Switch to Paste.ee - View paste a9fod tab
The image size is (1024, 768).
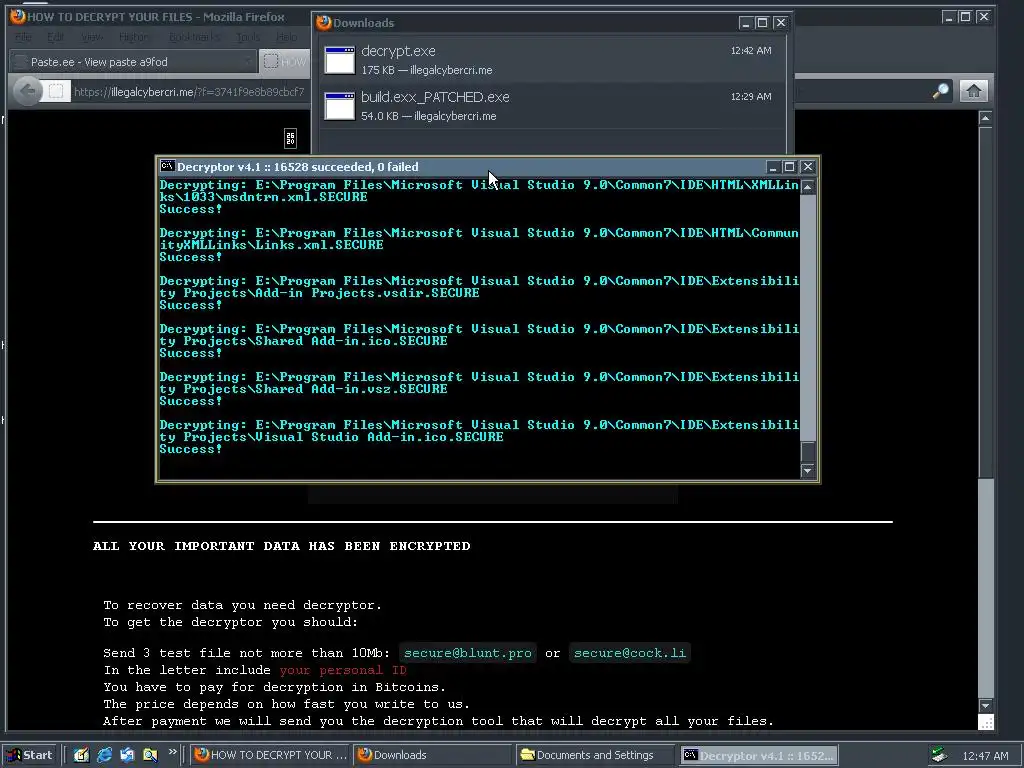(x=131, y=61)
